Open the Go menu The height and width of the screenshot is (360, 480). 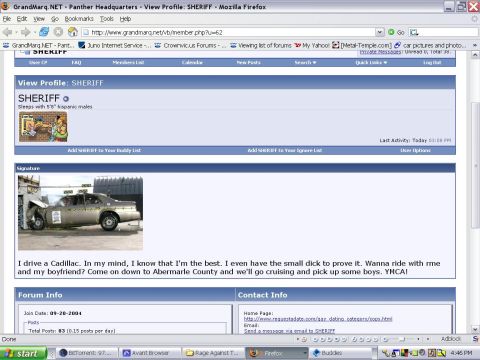(55, 19)
